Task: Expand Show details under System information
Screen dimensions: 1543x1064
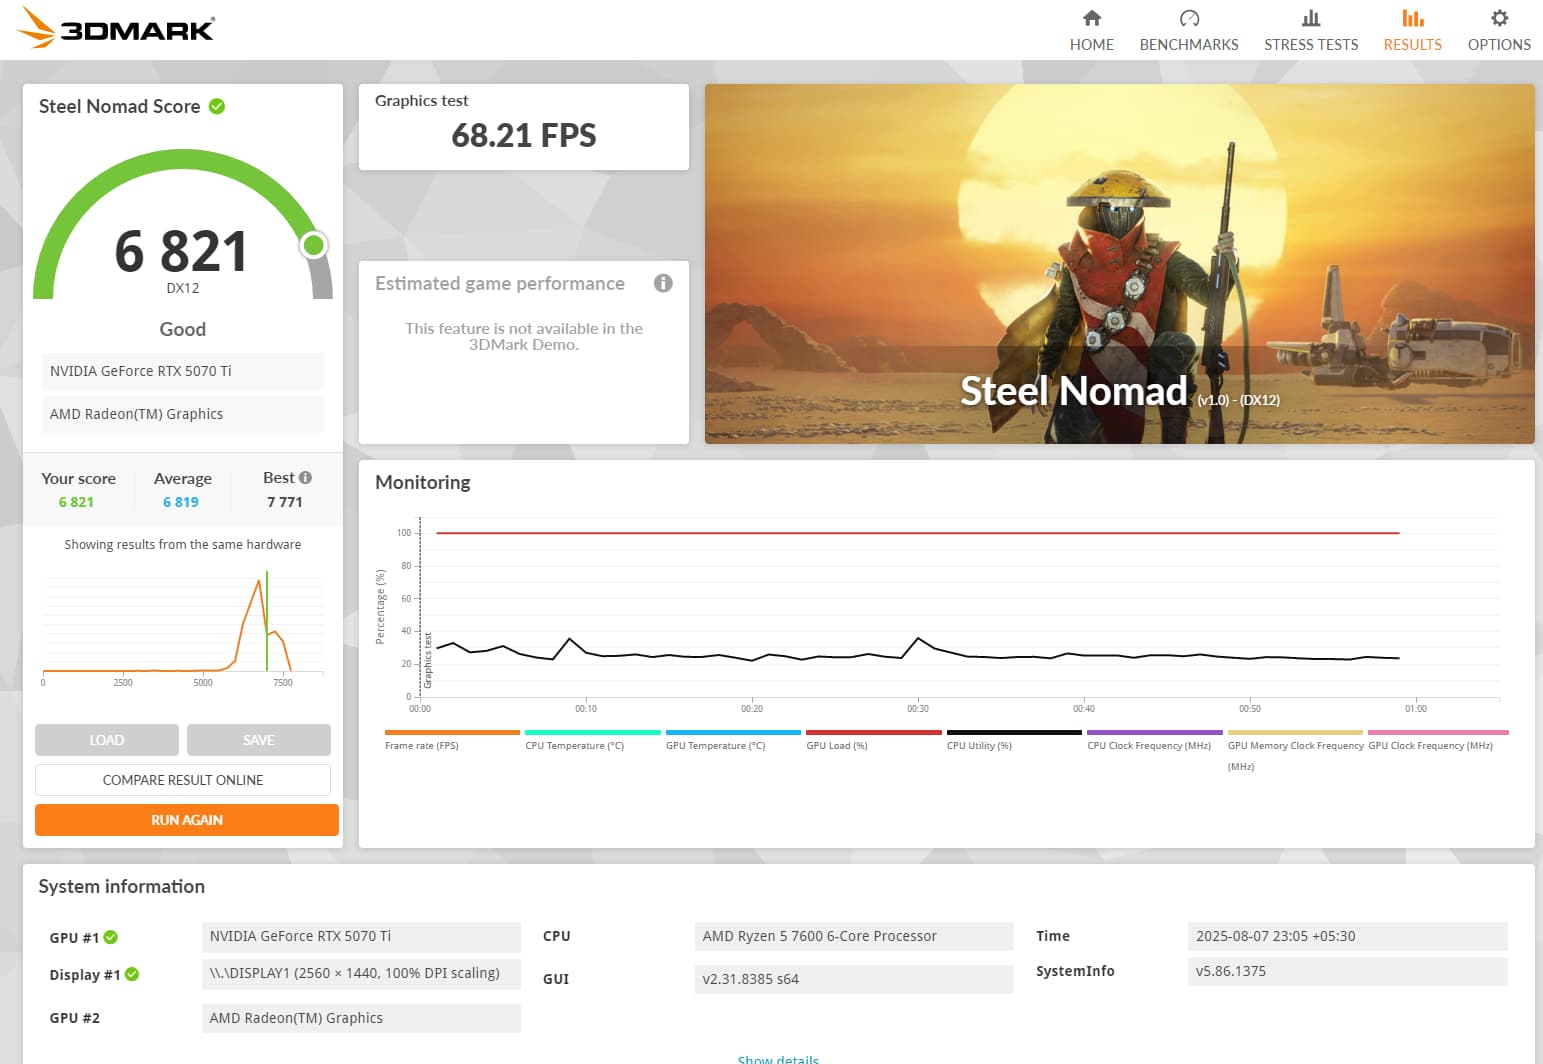Action: click(x=777, y=1058)
